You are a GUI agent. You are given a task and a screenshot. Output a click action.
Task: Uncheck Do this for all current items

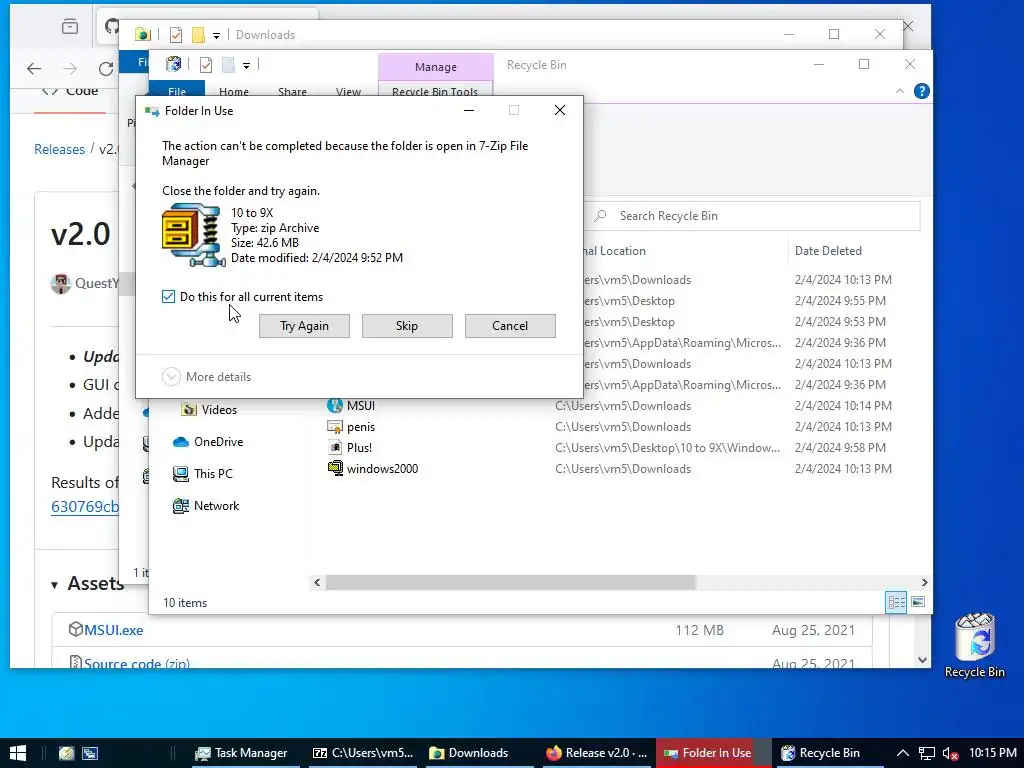click(x=168, y=296)
